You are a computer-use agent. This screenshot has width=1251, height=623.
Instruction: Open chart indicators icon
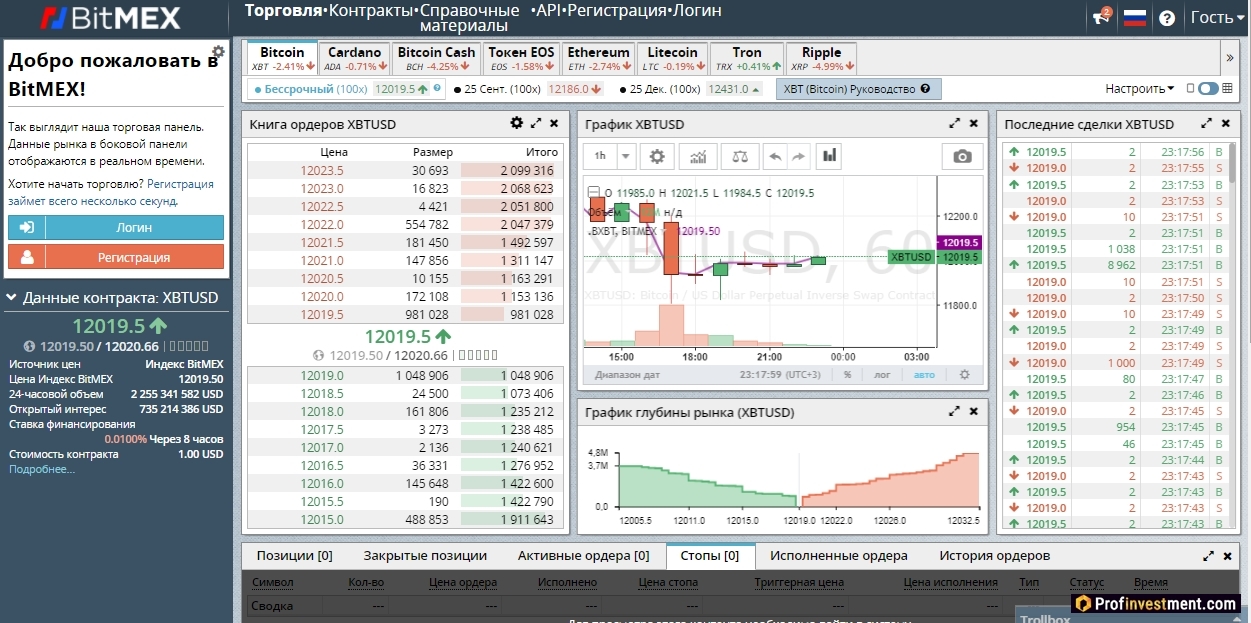click(698, 156)
